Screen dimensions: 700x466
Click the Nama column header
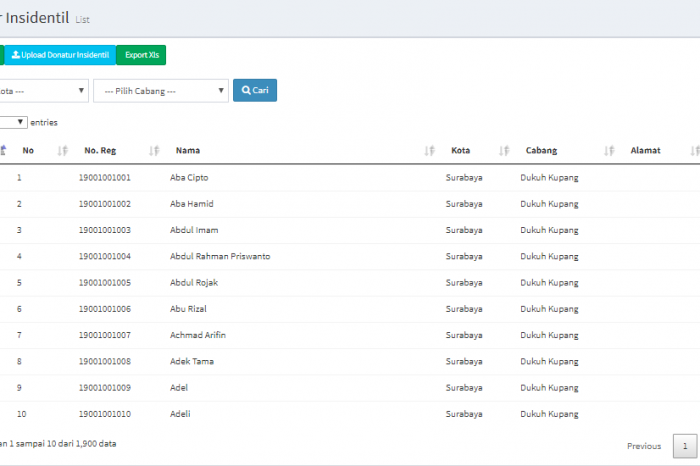point(188,150)
